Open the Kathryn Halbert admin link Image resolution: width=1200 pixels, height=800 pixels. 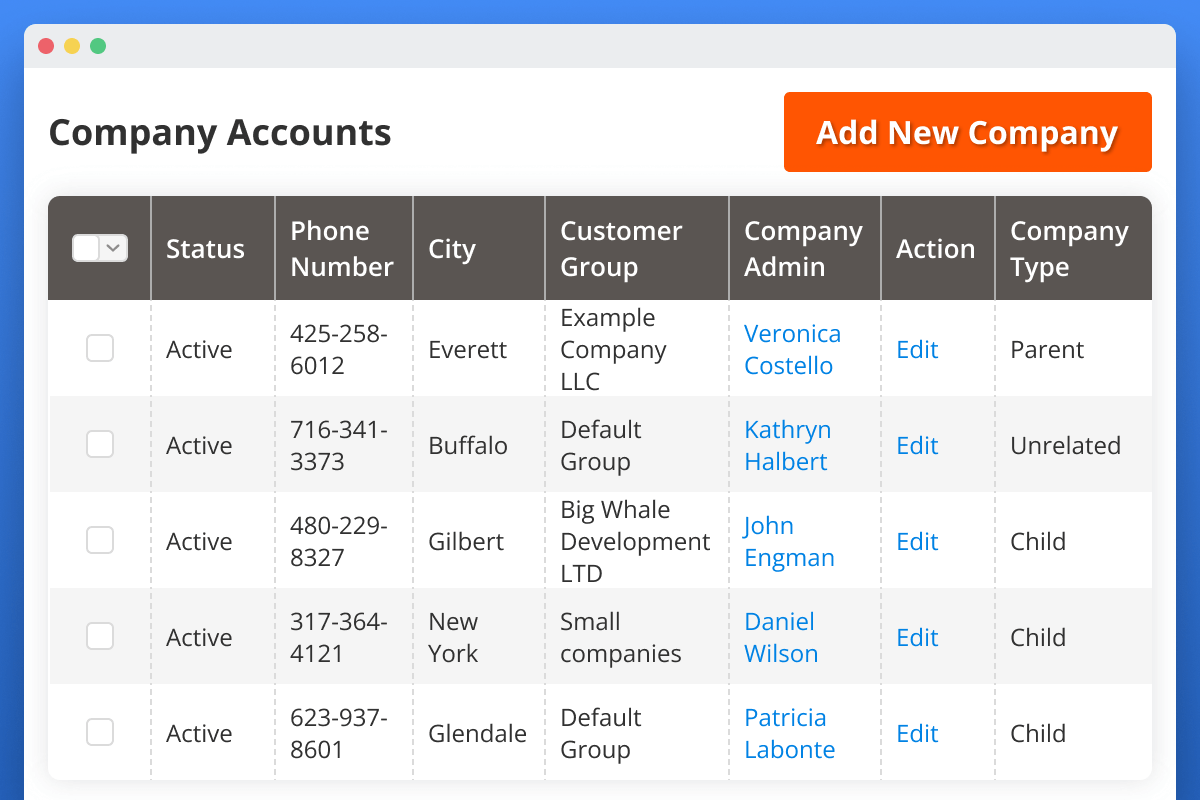787,445
